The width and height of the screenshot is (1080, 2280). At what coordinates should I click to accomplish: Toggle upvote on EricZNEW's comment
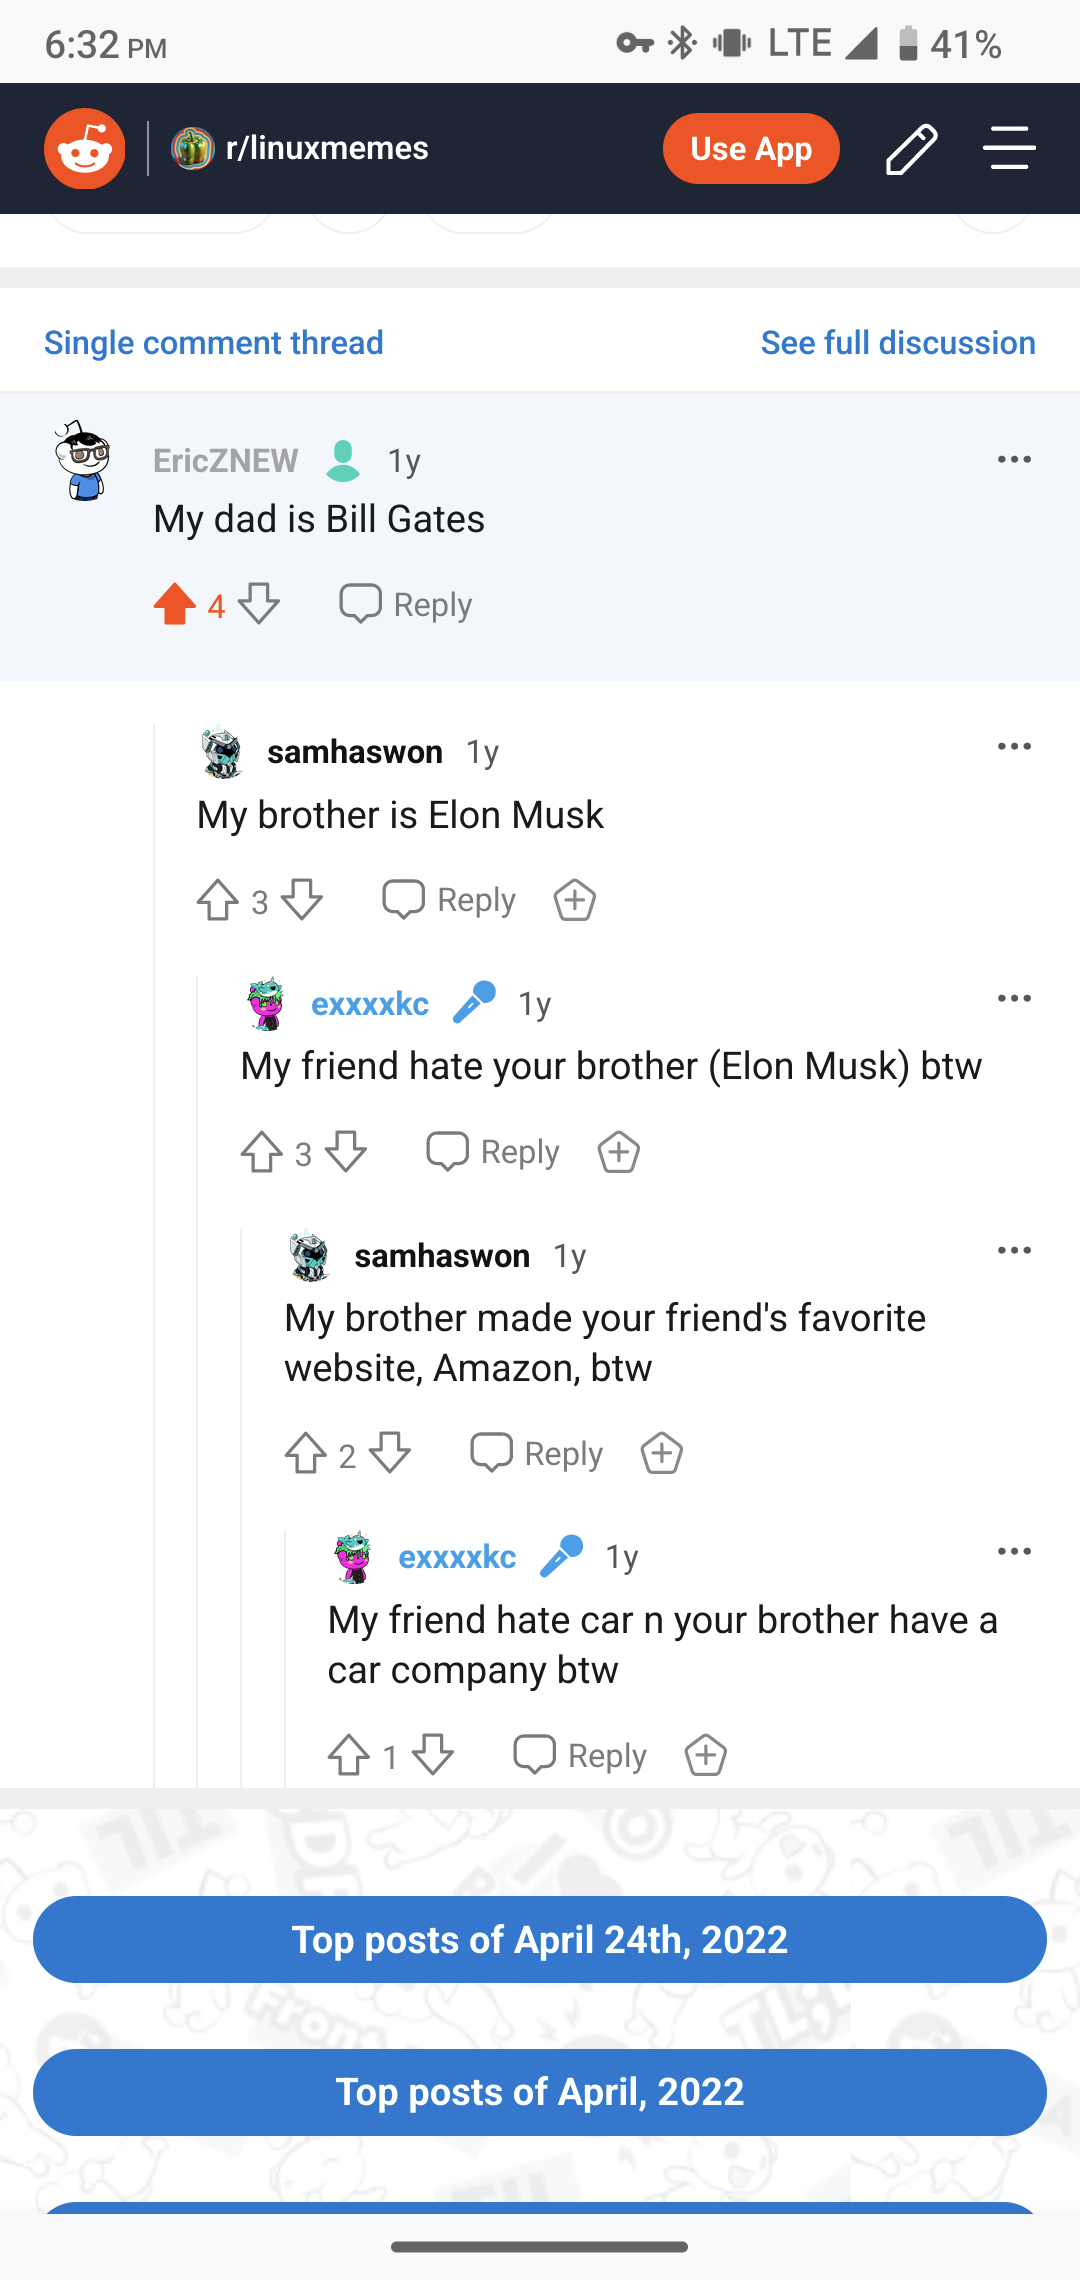[175, 604]
